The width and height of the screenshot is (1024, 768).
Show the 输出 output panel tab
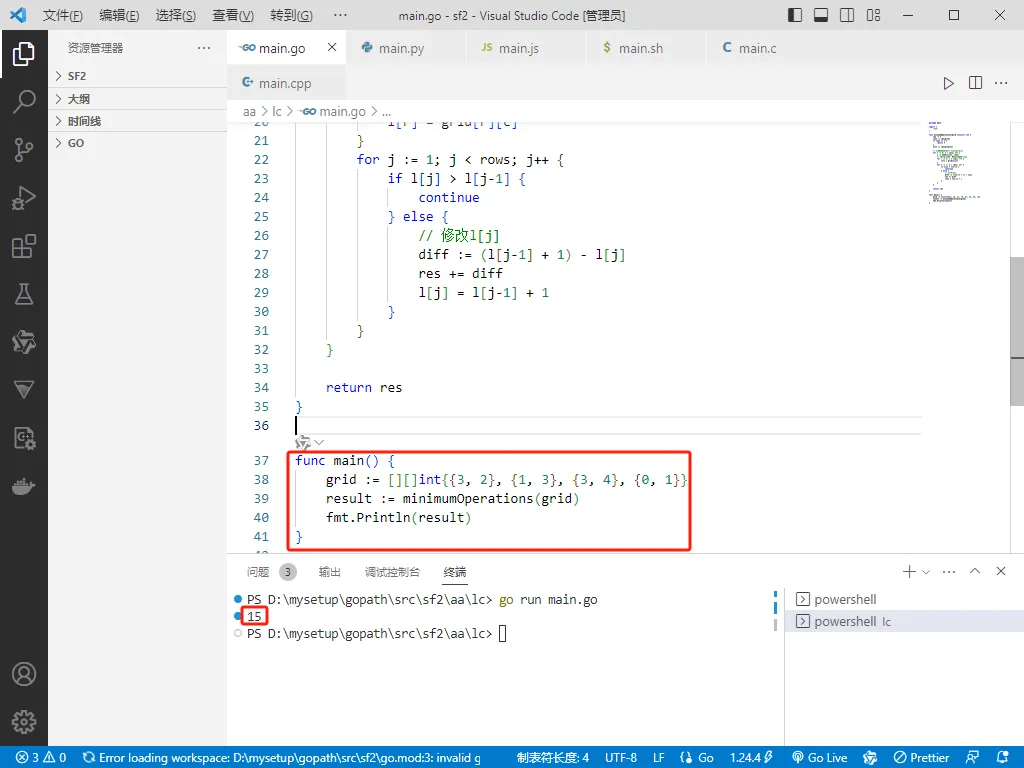pos(330,572)
